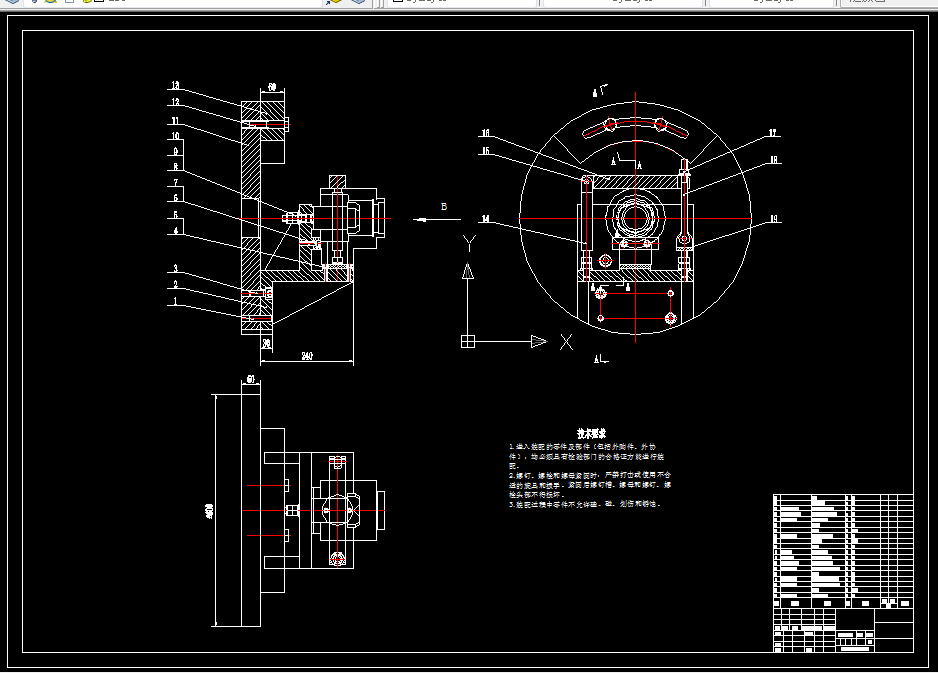Select the bearing bore center in circular view
The height and width of the screenshot is (673, 938).
(x=635, y=219)
